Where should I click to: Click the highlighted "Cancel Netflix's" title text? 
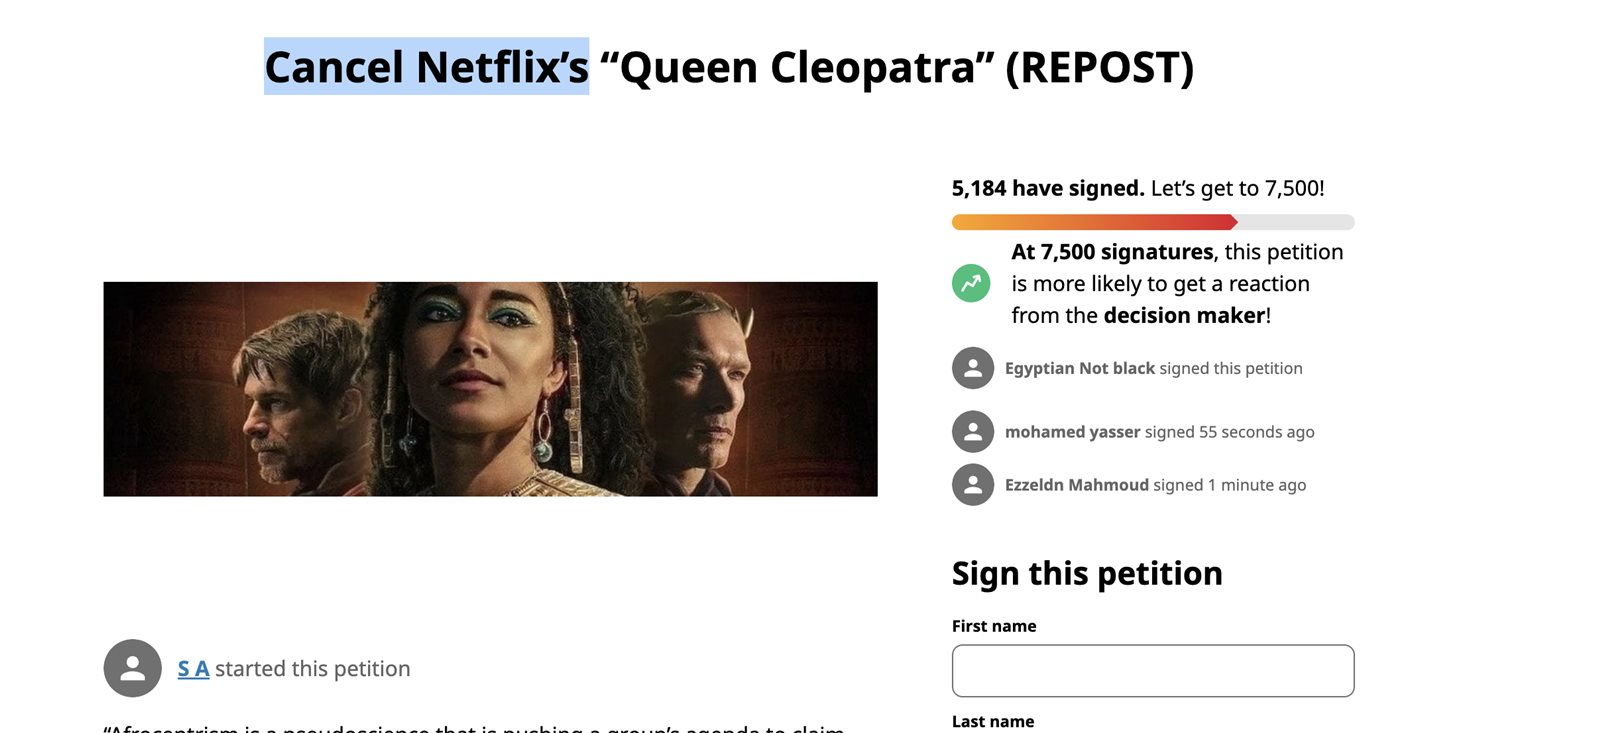pyautogui.click(x=426, y=67)
